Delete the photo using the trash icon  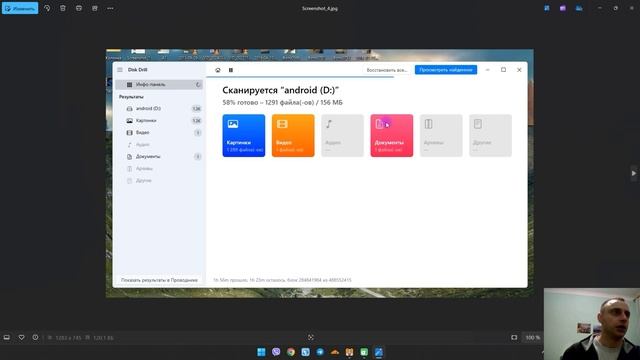point(63,8)
